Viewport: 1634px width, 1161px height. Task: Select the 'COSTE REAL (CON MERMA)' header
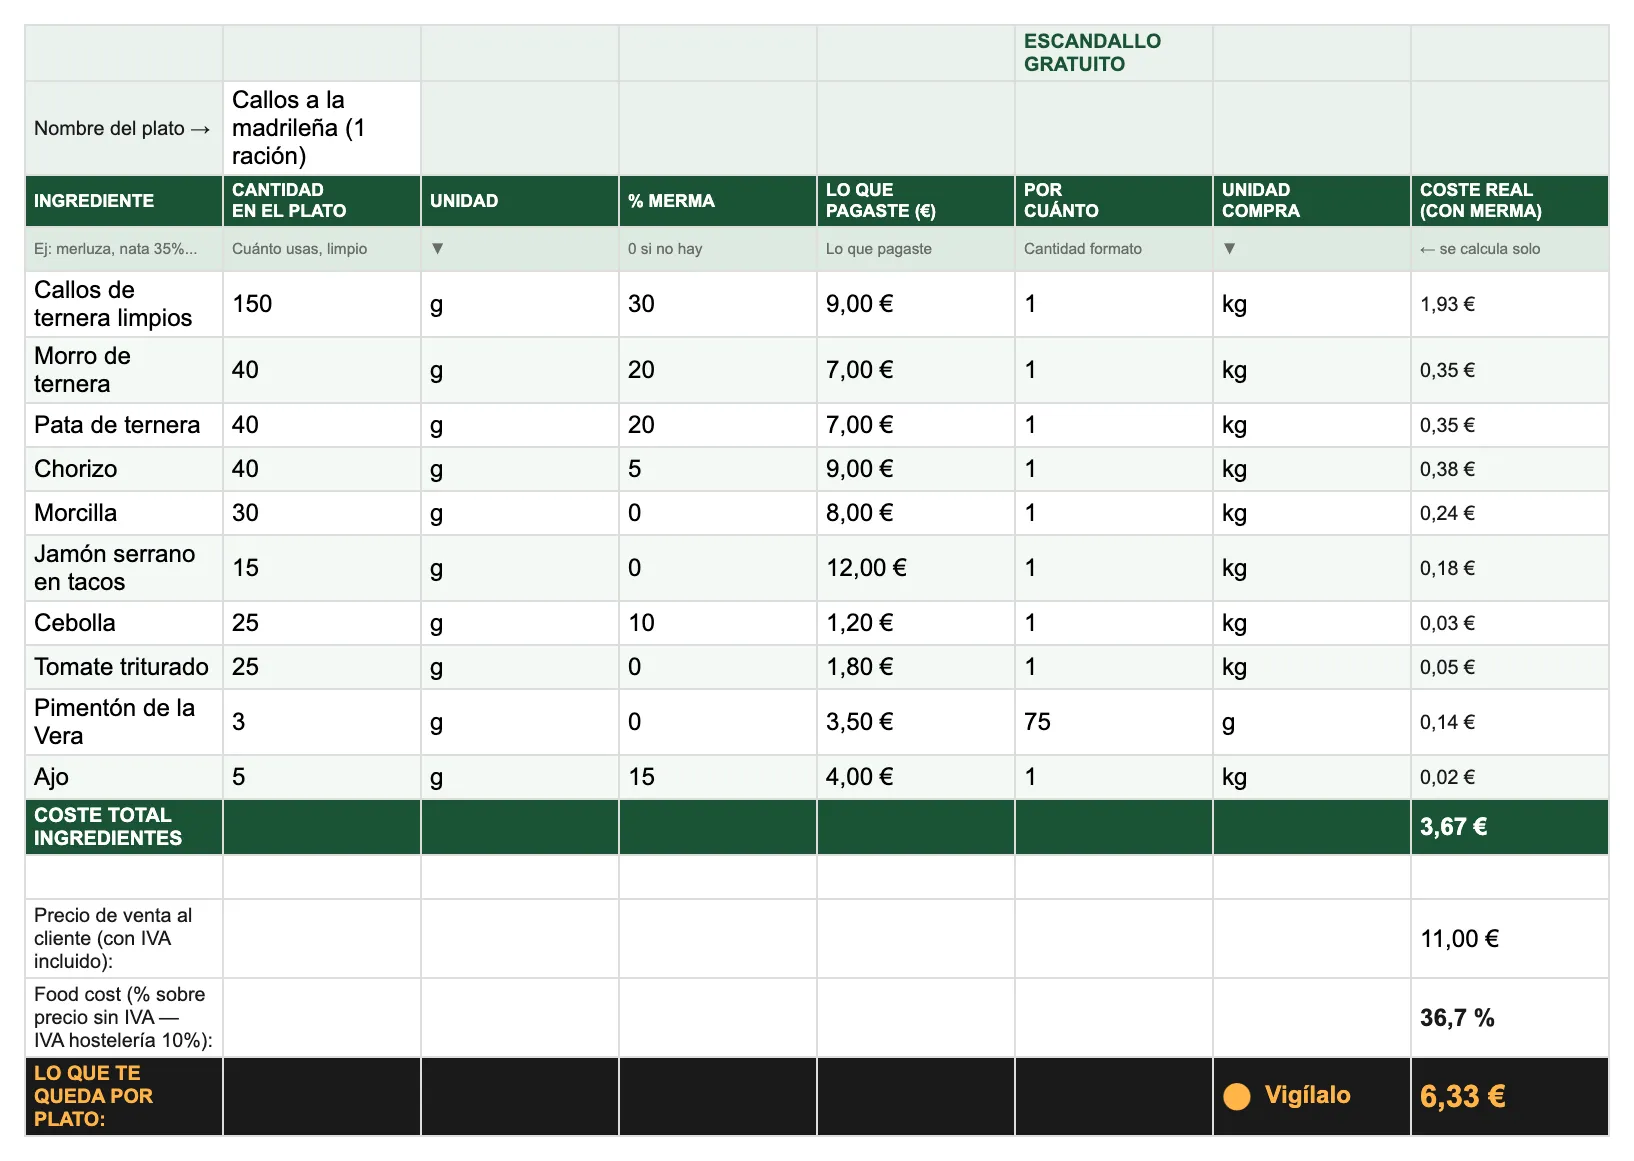coord(1509,201)
